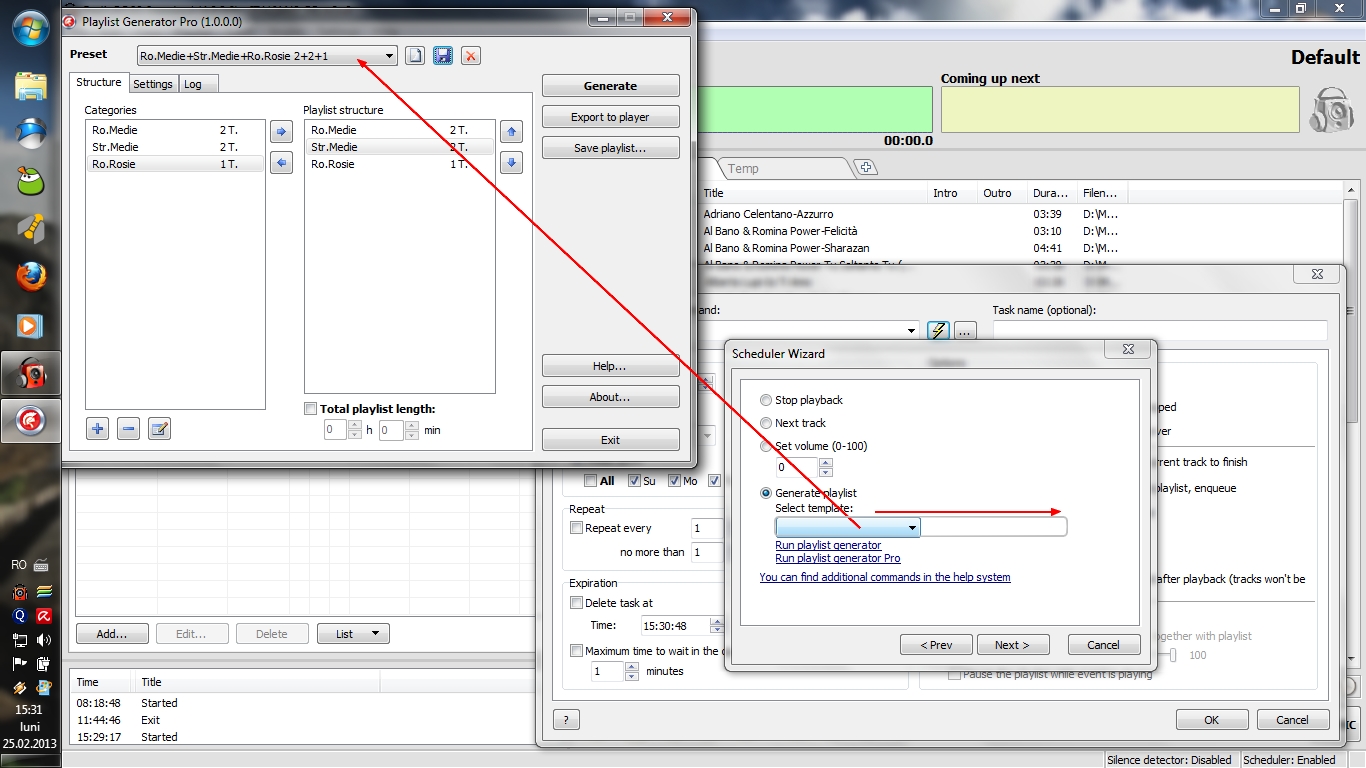Viewport: 1366px width, 768px height.
Task: Open the List dropdown button
Action: tap(353, 634)
